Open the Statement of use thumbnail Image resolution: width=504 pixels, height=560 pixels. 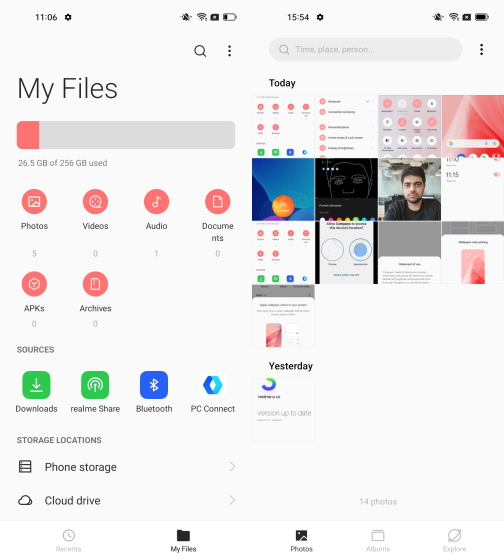pyautogui.click(x=409, y=252)
